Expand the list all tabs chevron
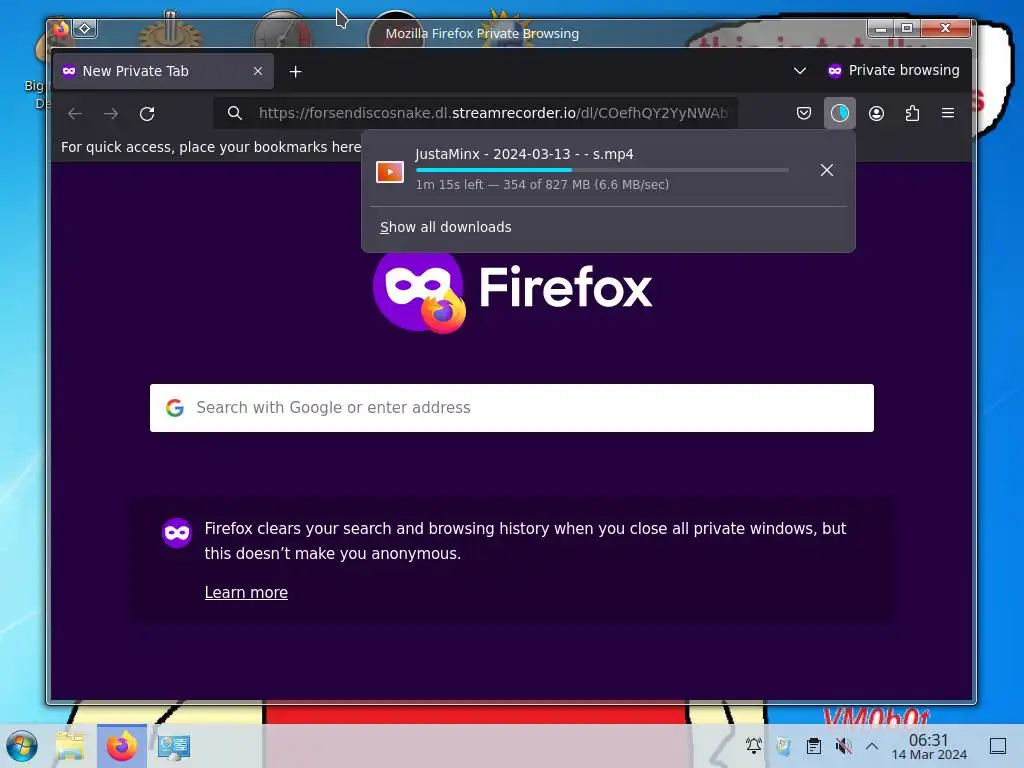Screen dimensions: 1024x768 click(x=799, y=71)
